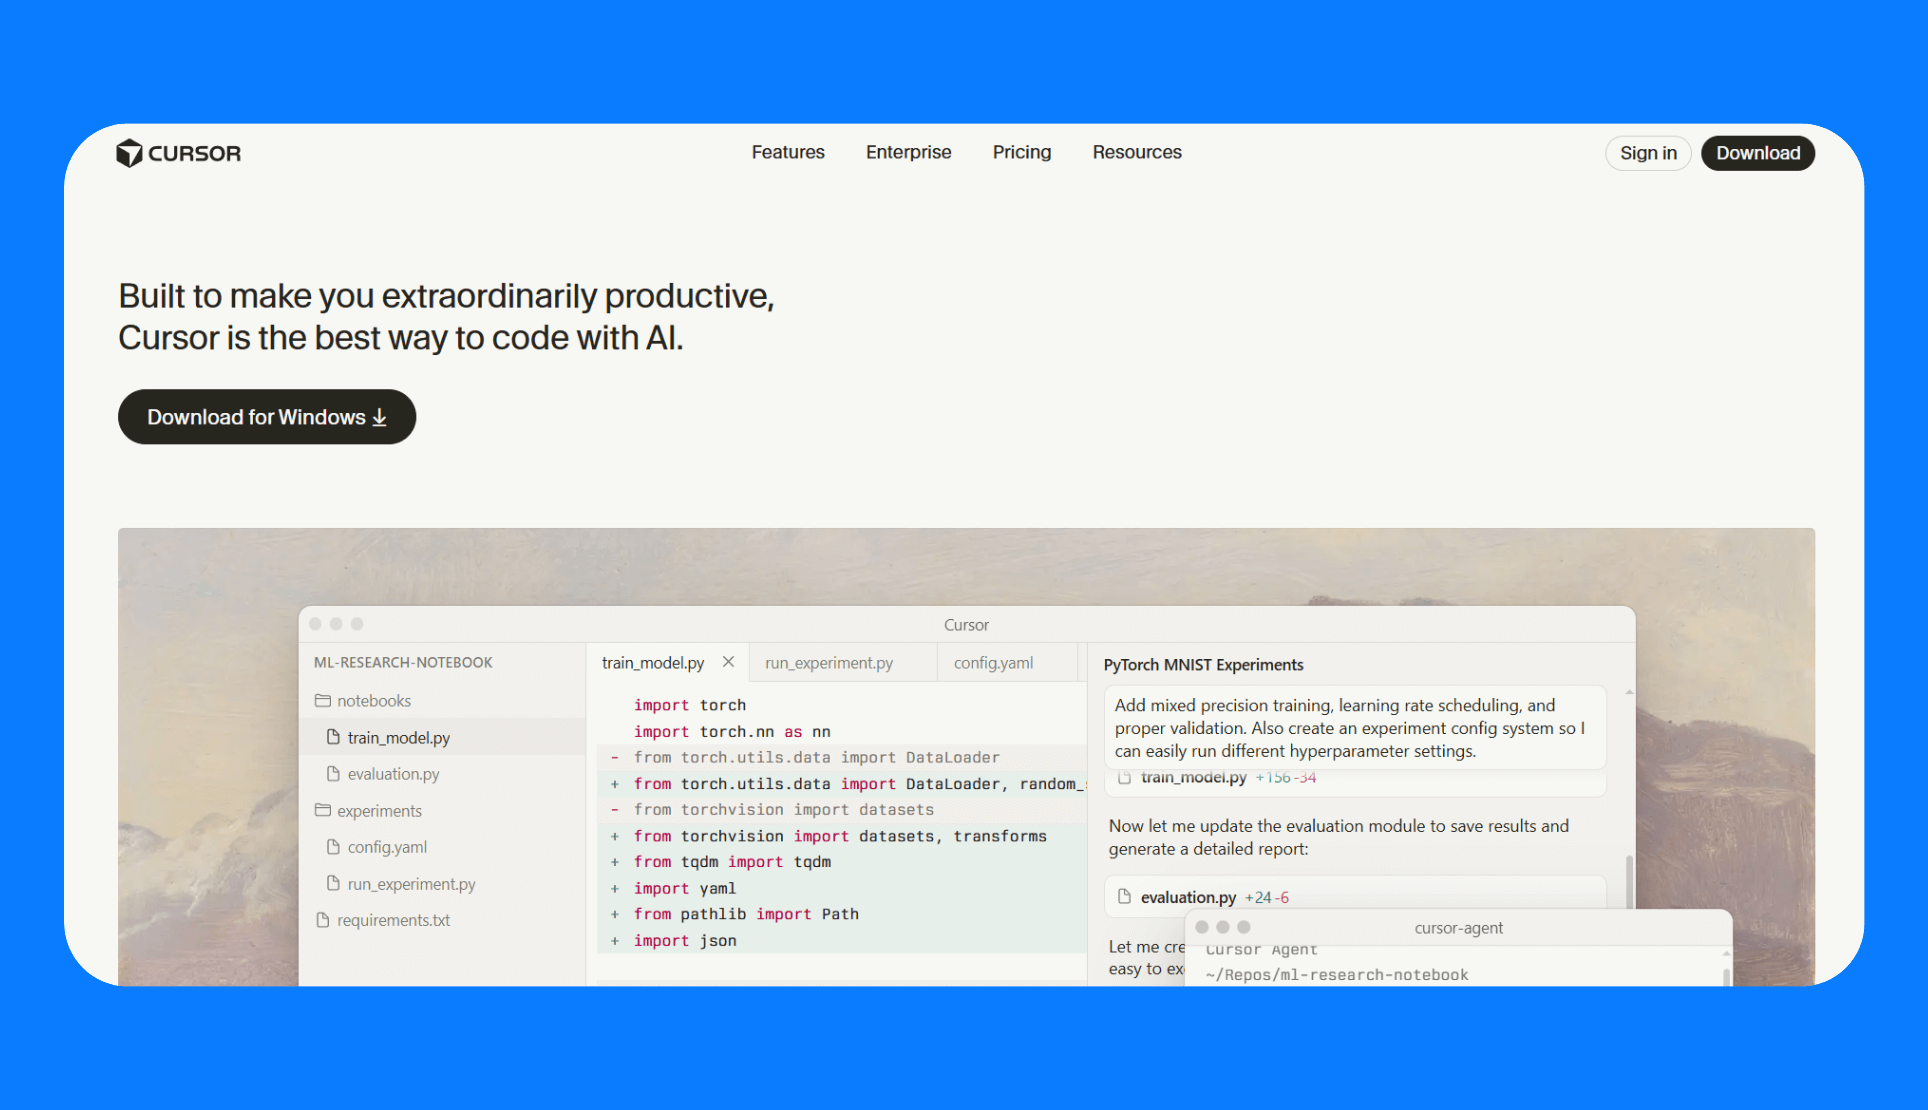
Task: Click the notebooks folder icon
Action: tap(322, 701)
